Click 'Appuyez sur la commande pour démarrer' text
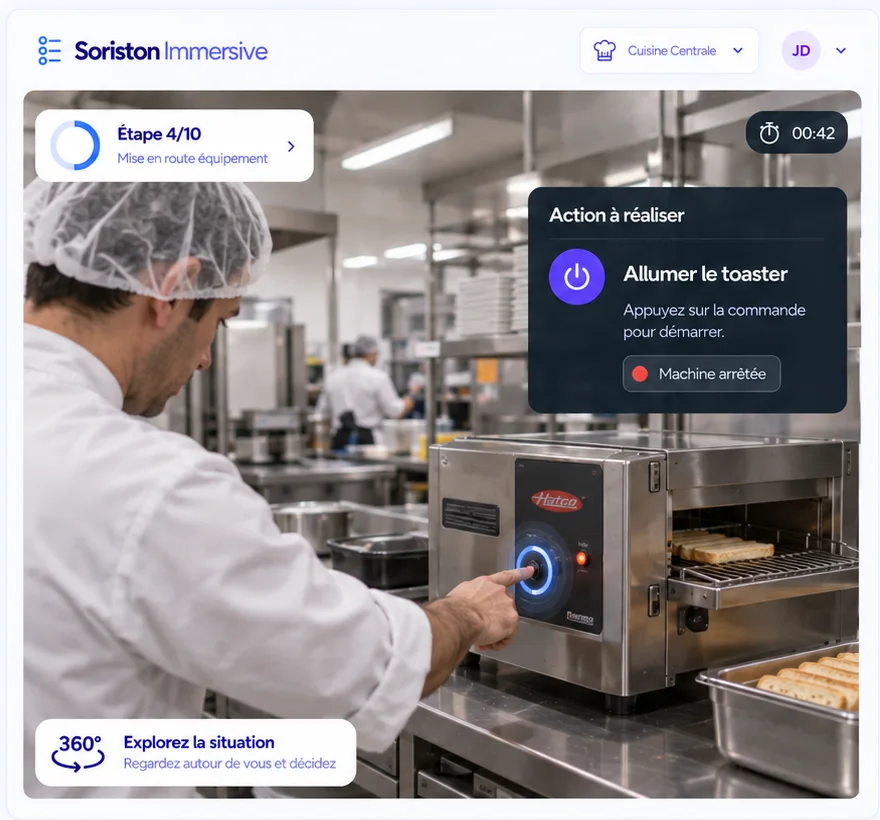Screen dimensions: 880x820 [x=714, y=321]
